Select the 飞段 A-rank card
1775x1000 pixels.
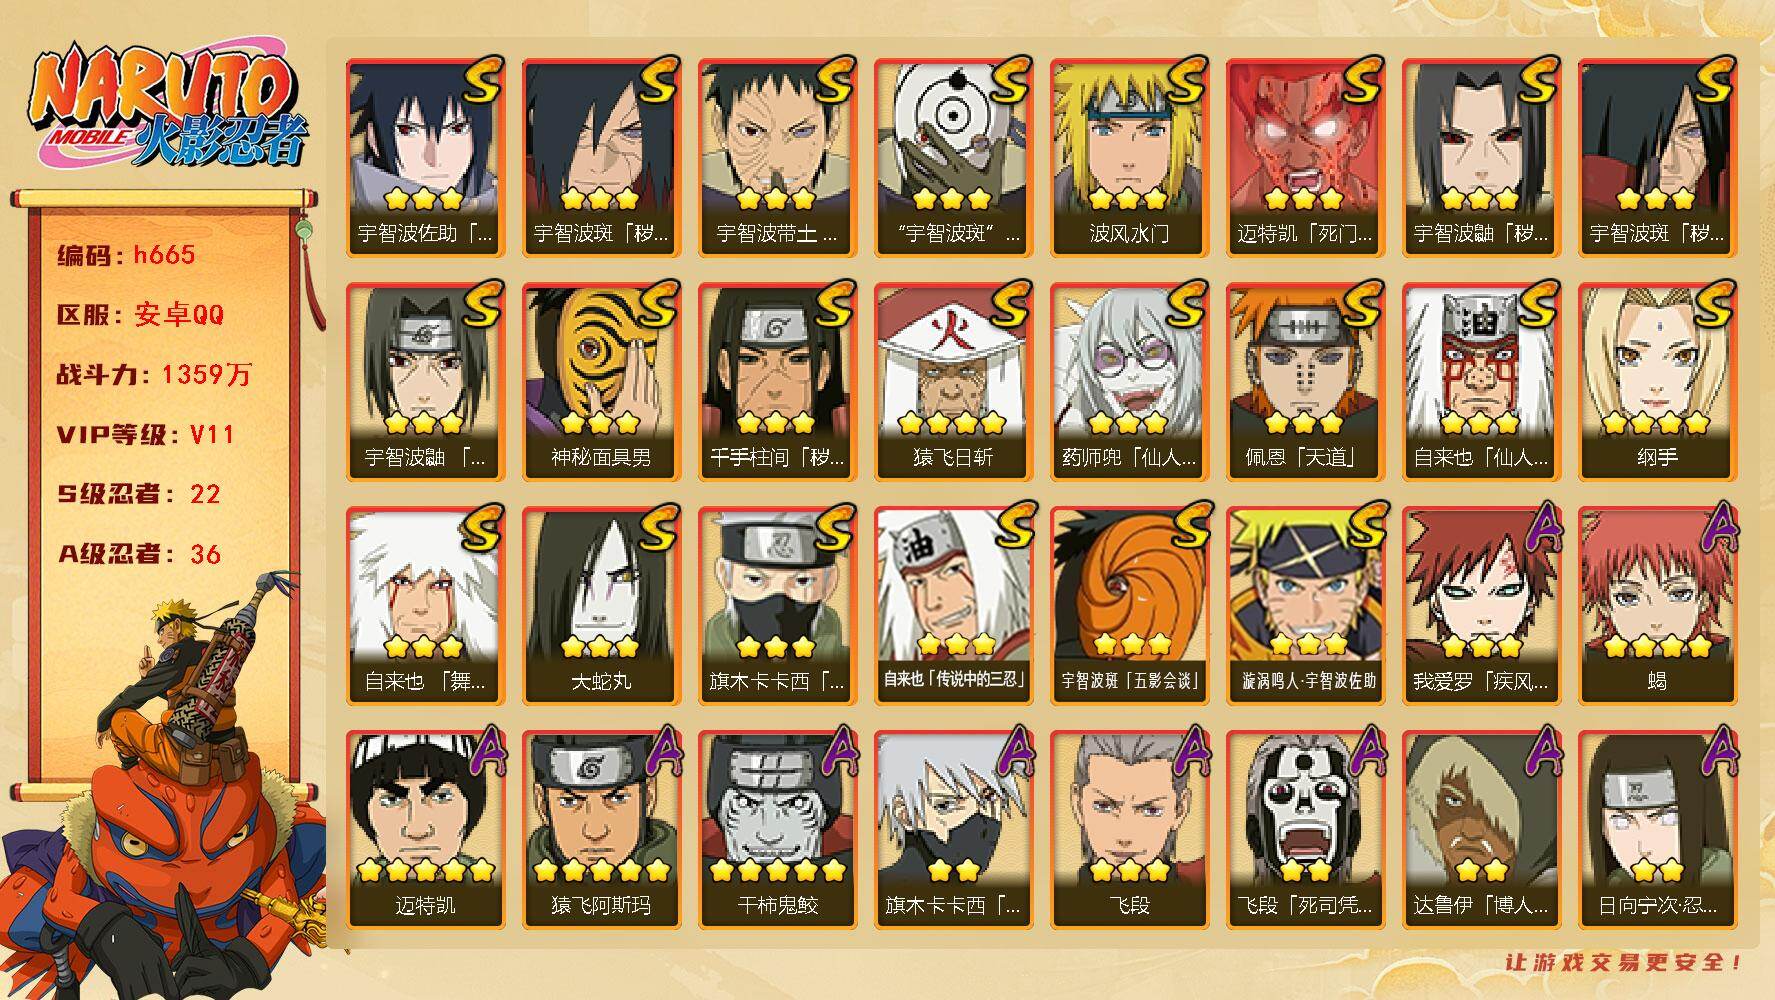[1129, 830]
